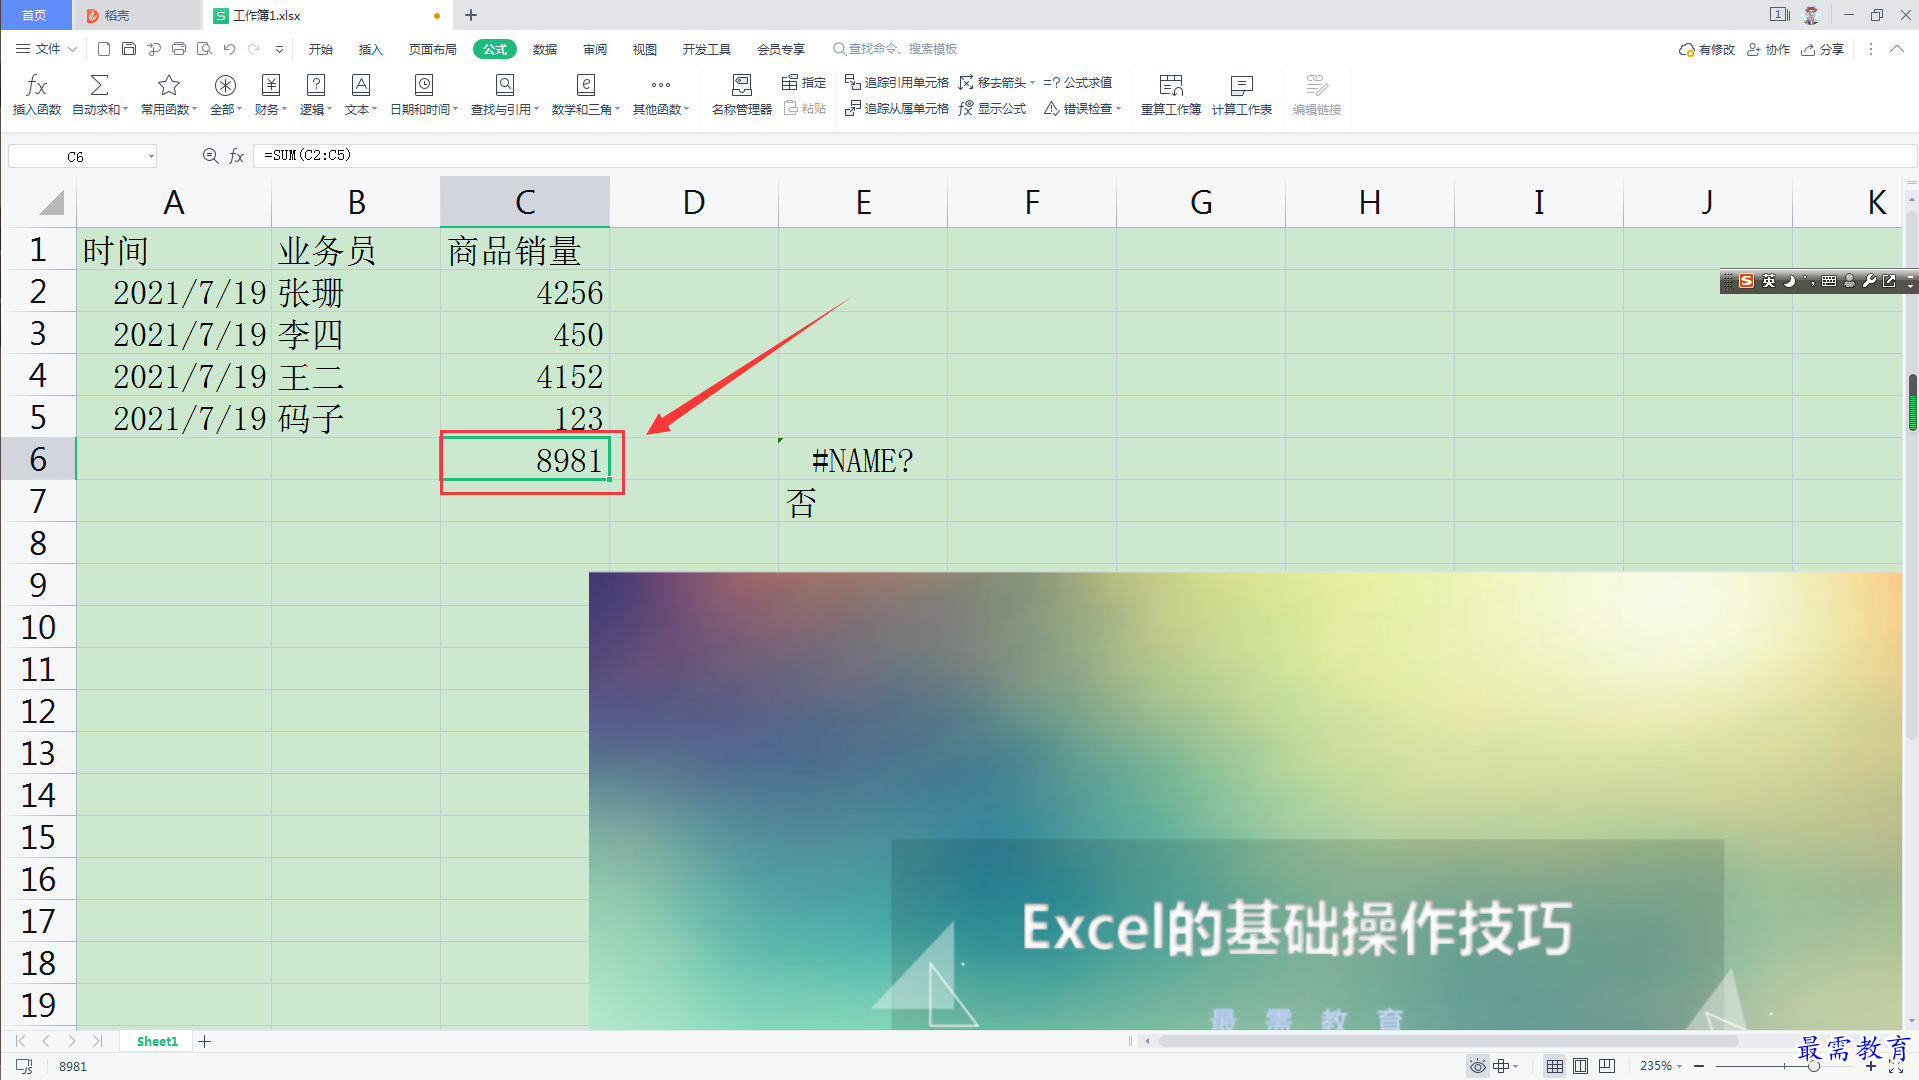Switch to normal grid view in status bar
This screenshot has height=1080, width=1919.
(x=1555, y=1066)
